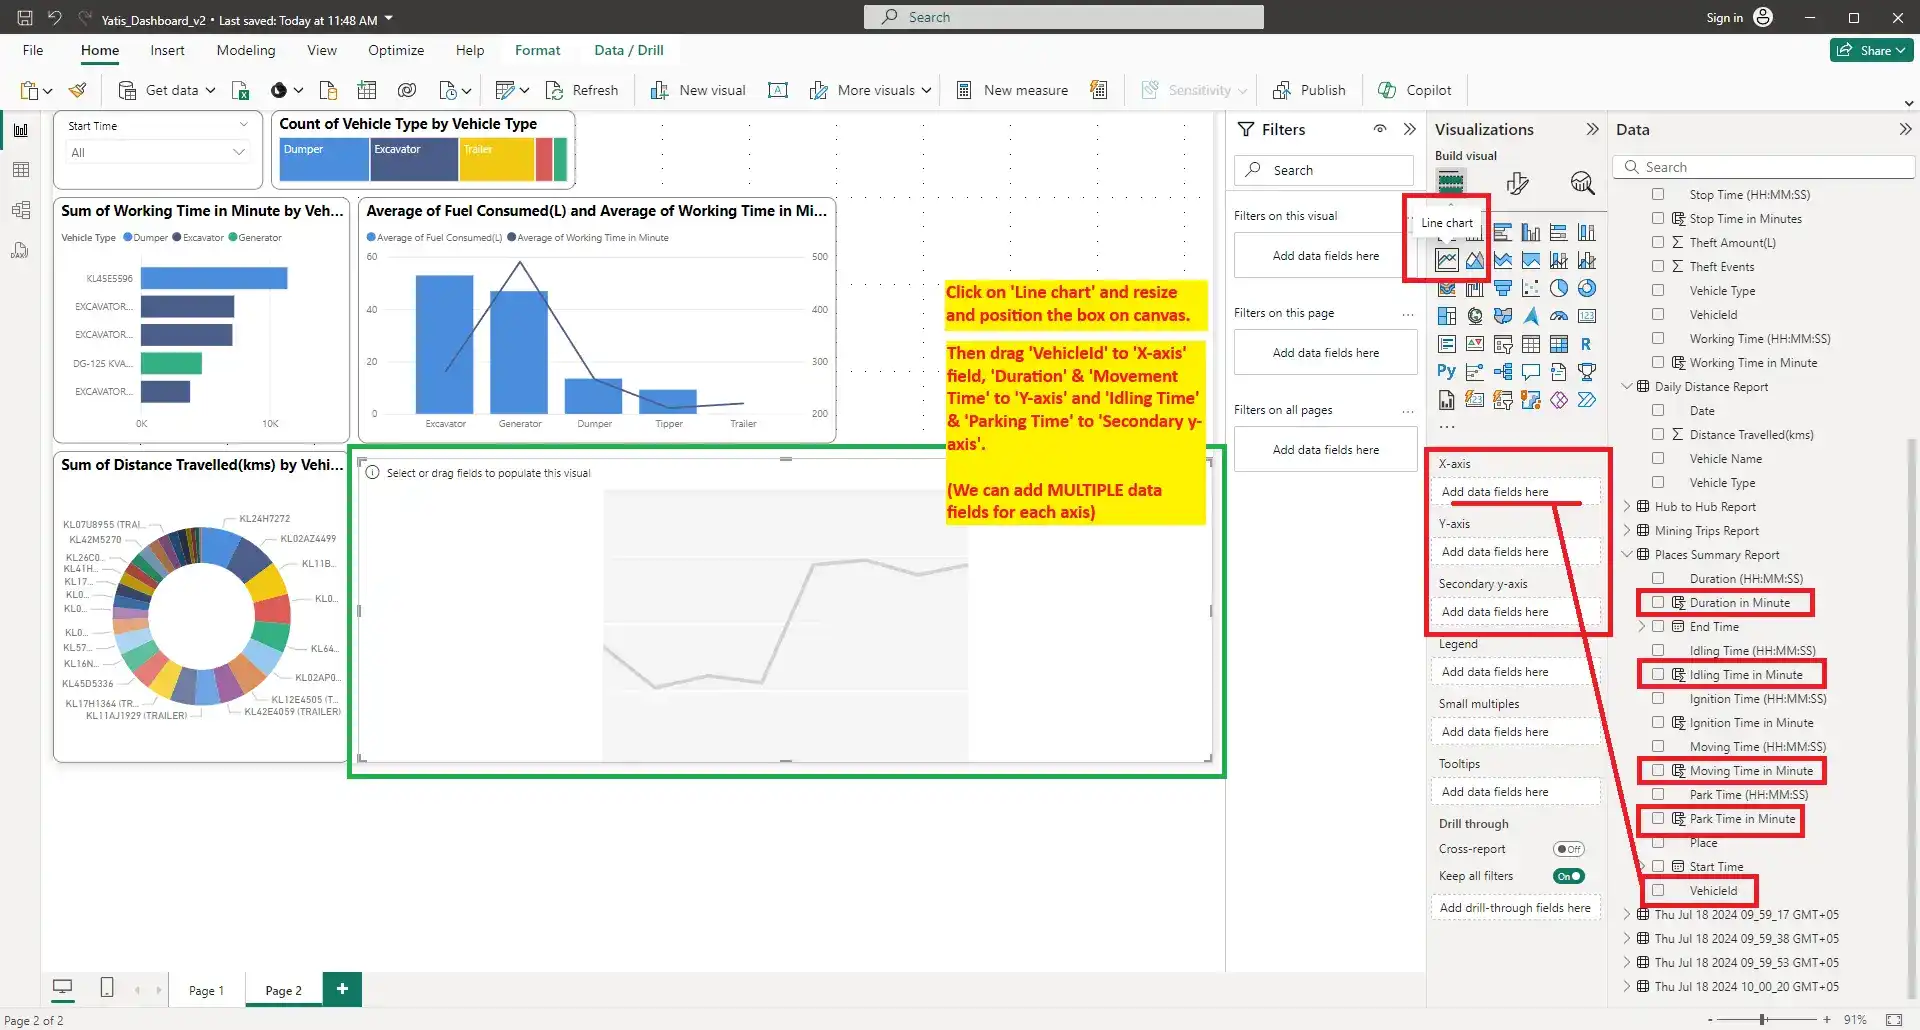This screenshot has width=1920, height=1030.
Task: Expand the Hub to Hub Report table
Action: click(x=1627, y=507)
